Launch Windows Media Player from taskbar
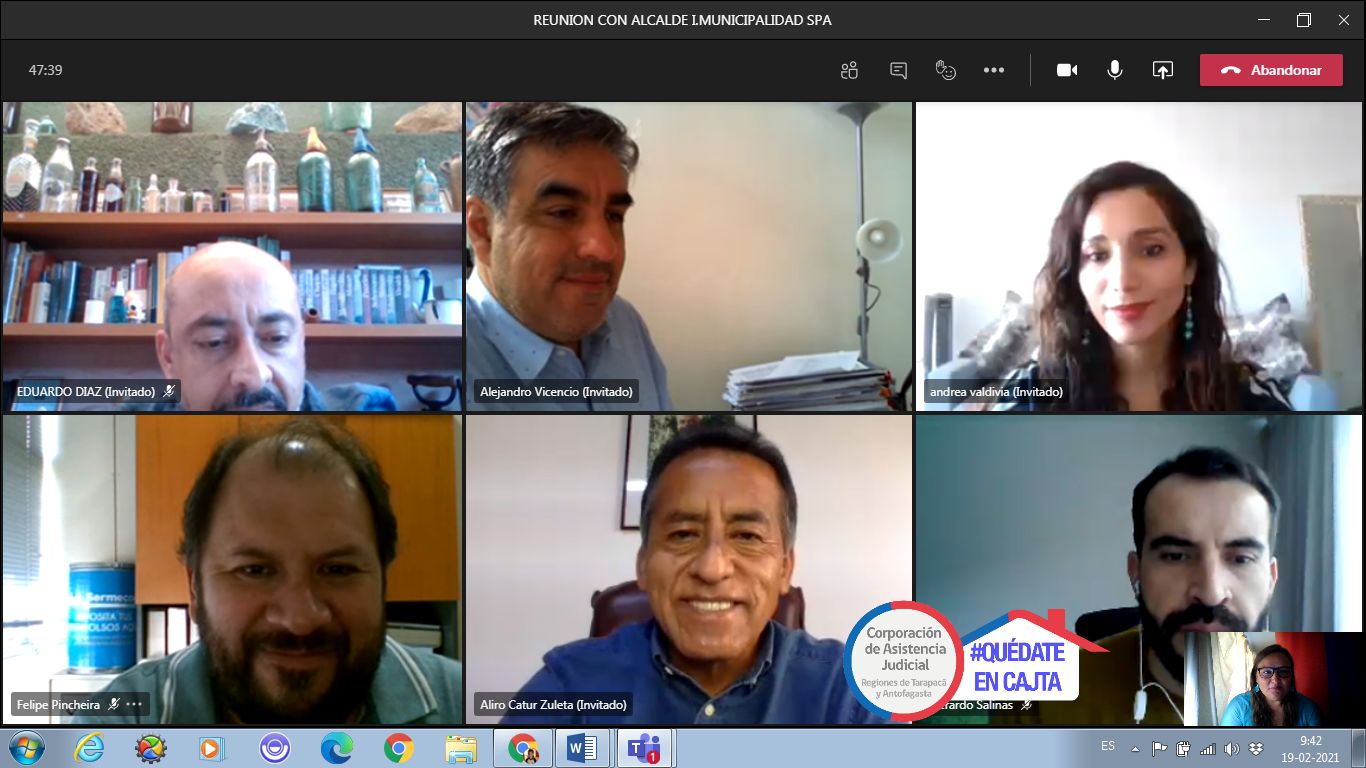This screenshot has width=1366, height=768. 212,748
